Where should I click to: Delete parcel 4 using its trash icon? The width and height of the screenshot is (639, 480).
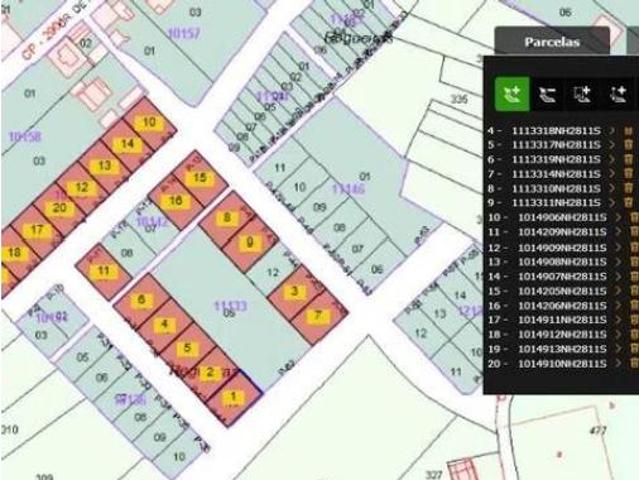628,131
